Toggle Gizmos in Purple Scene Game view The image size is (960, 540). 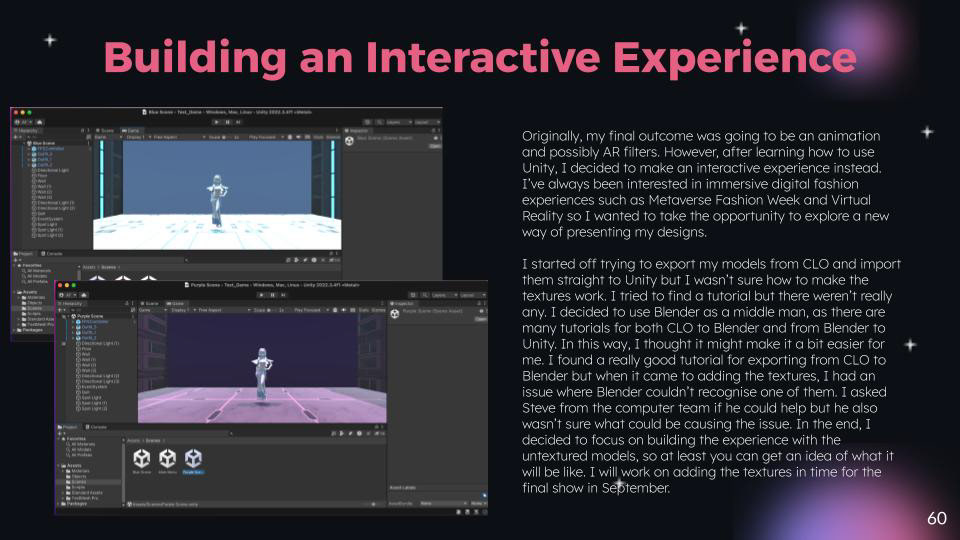[378, 310]
